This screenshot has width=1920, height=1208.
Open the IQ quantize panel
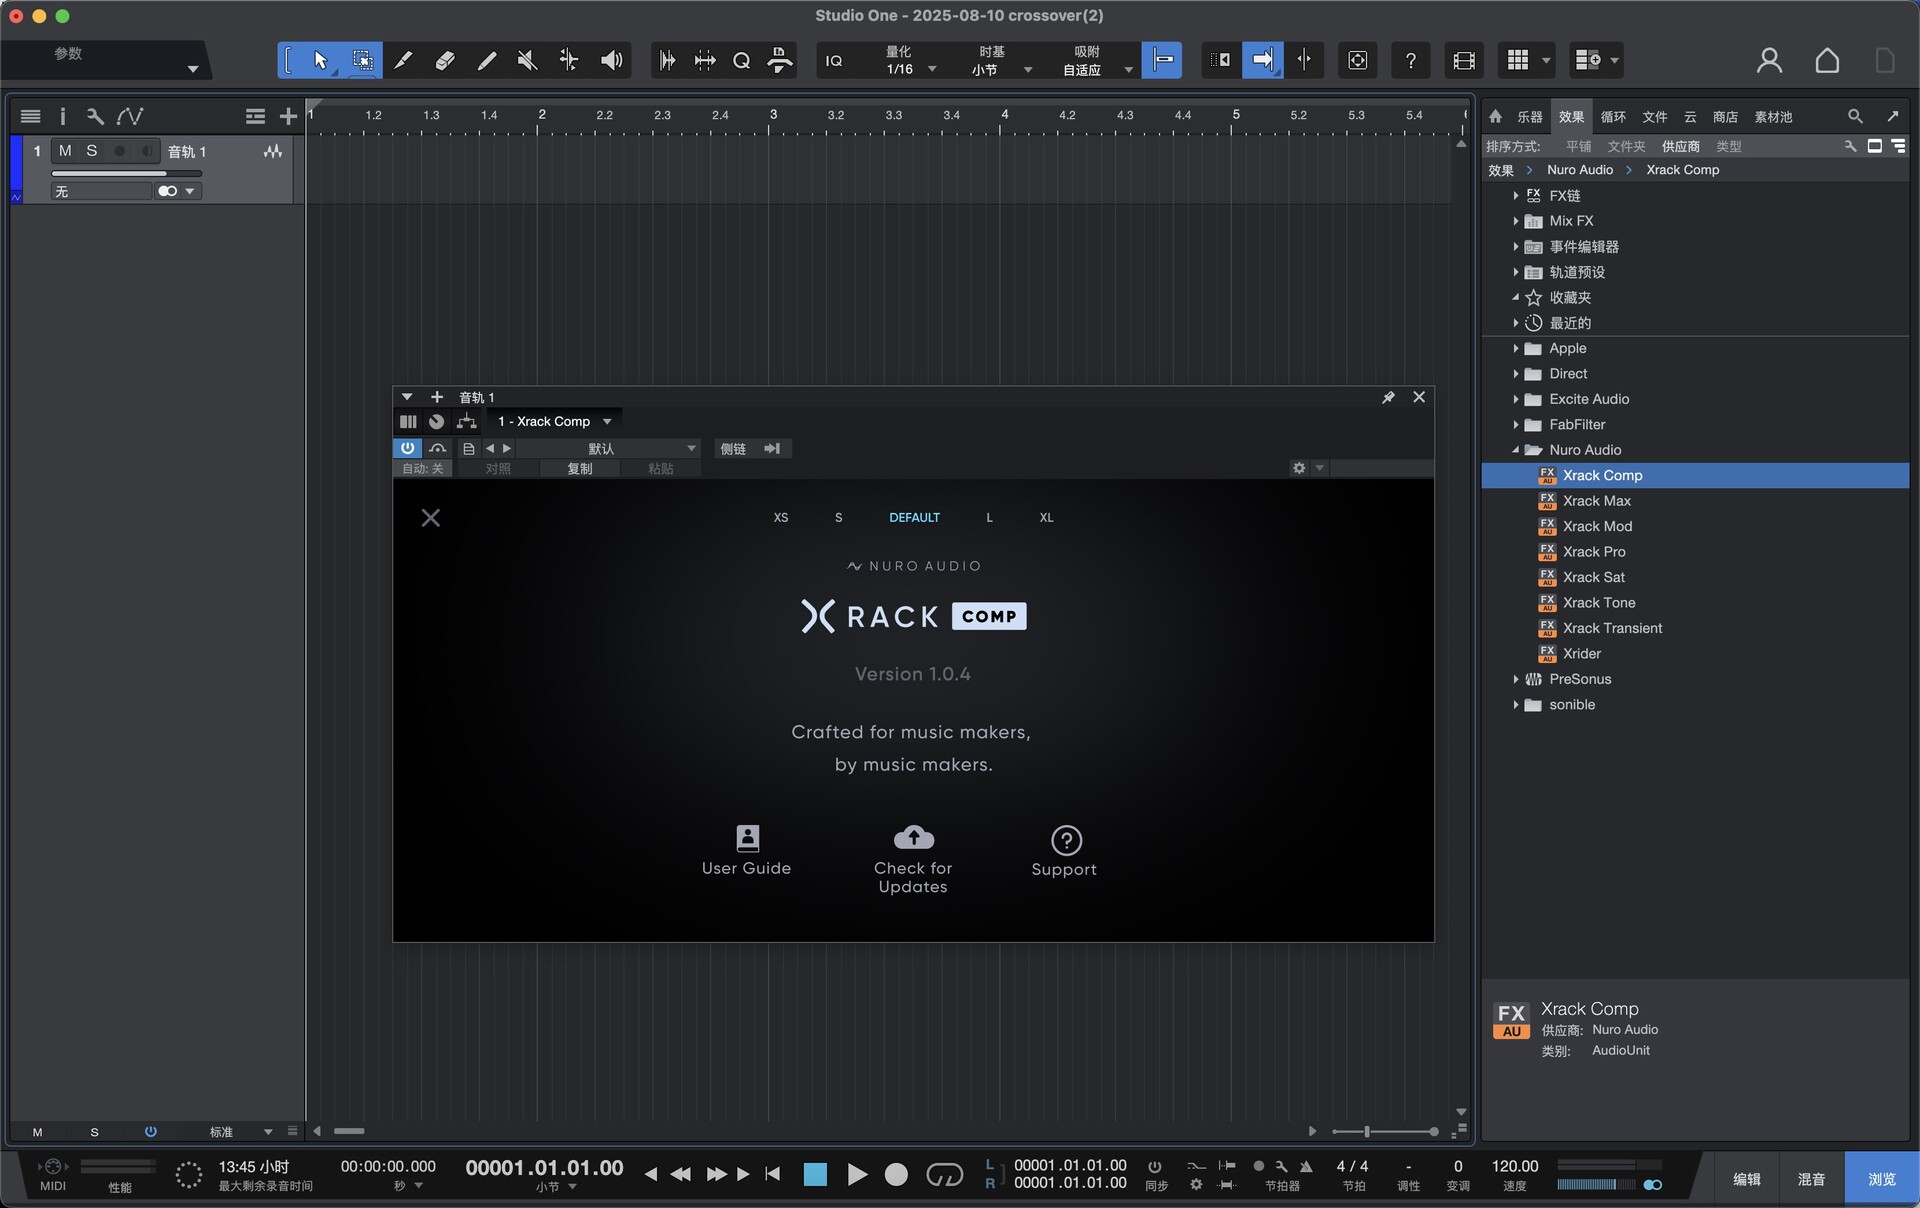click(x=834, y=61)
